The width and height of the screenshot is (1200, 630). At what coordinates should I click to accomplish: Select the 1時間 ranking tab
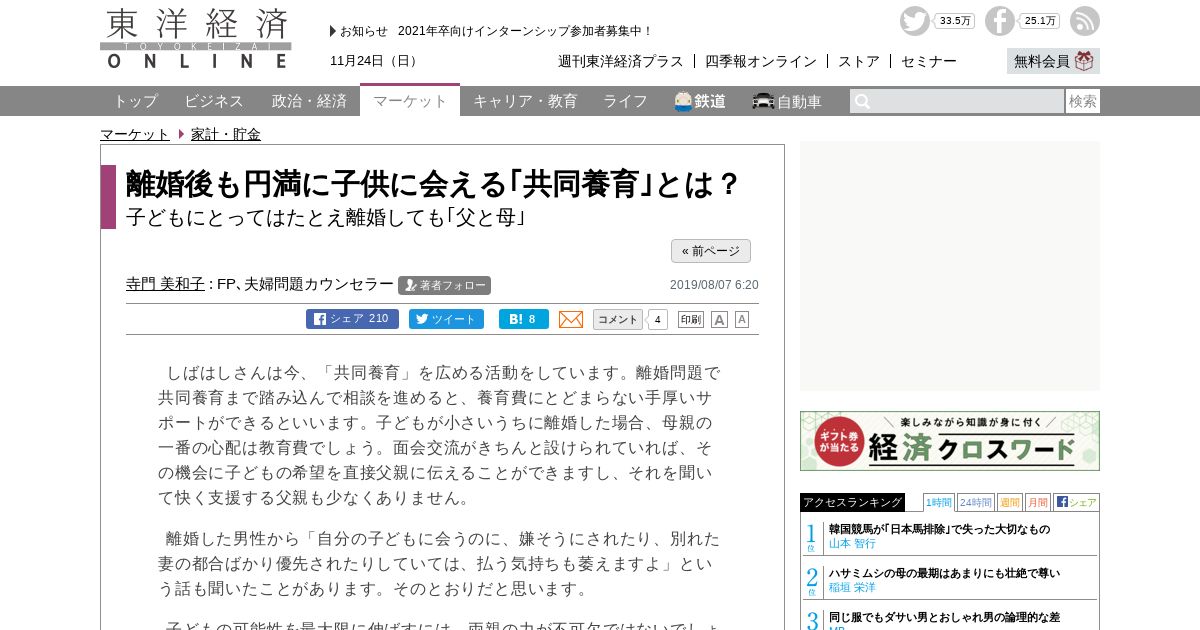tap(939, 502)
